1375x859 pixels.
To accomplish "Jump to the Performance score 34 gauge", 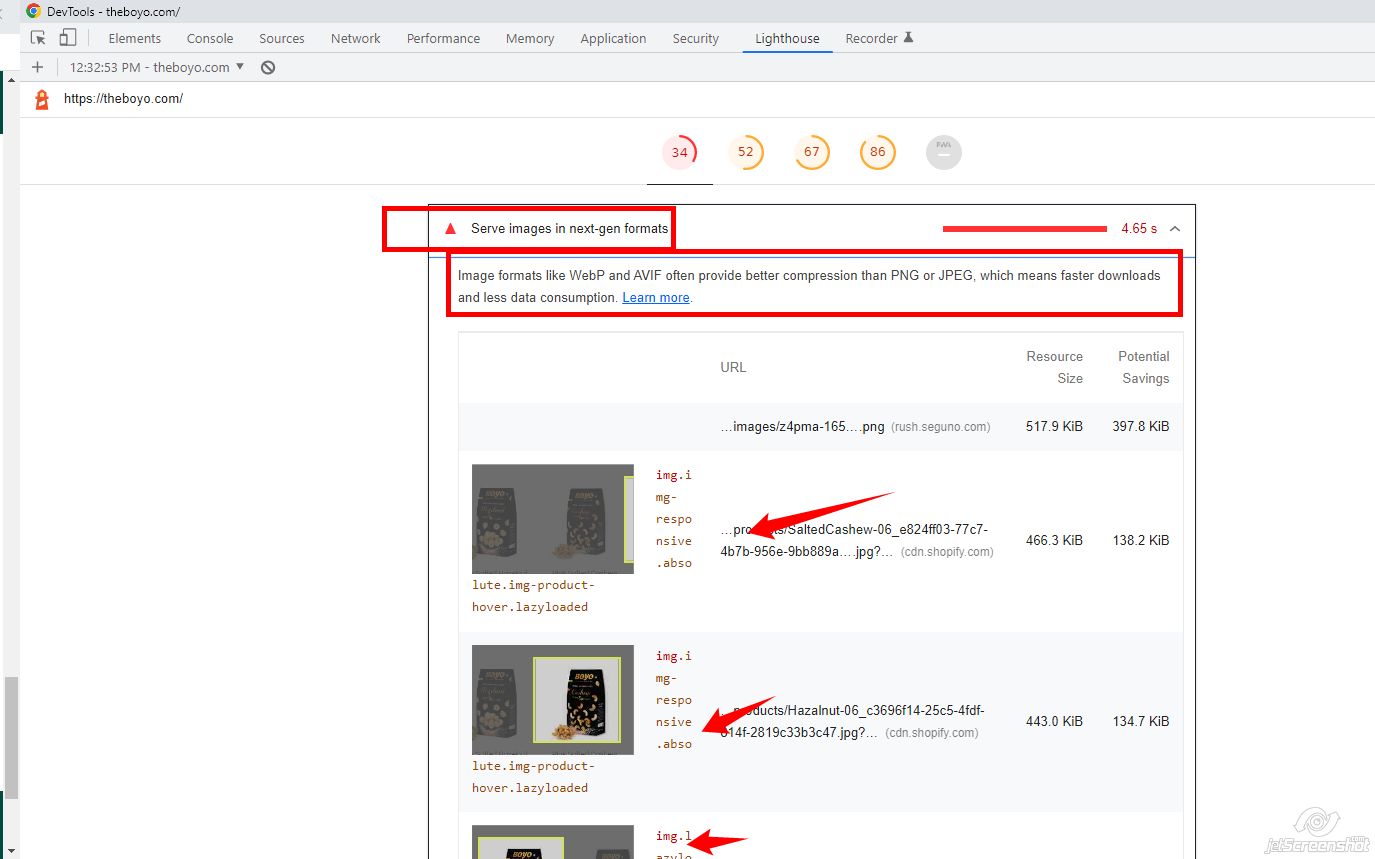I will (x=680, y=152).
